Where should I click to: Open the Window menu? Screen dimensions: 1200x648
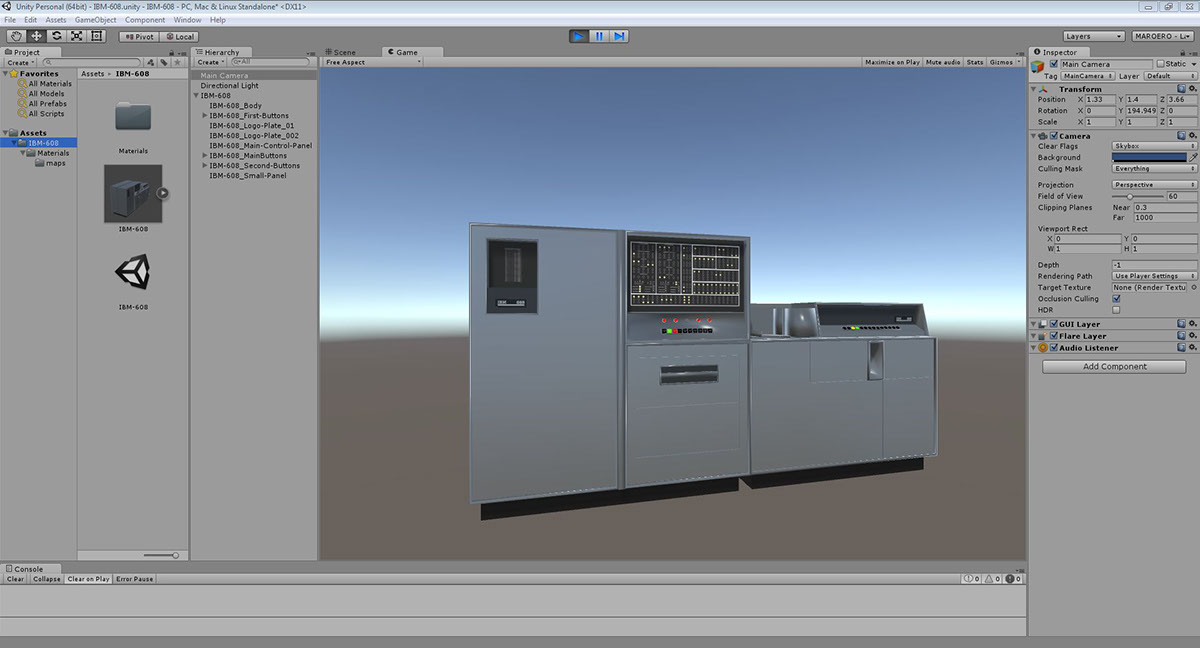[x=187, y=20]
